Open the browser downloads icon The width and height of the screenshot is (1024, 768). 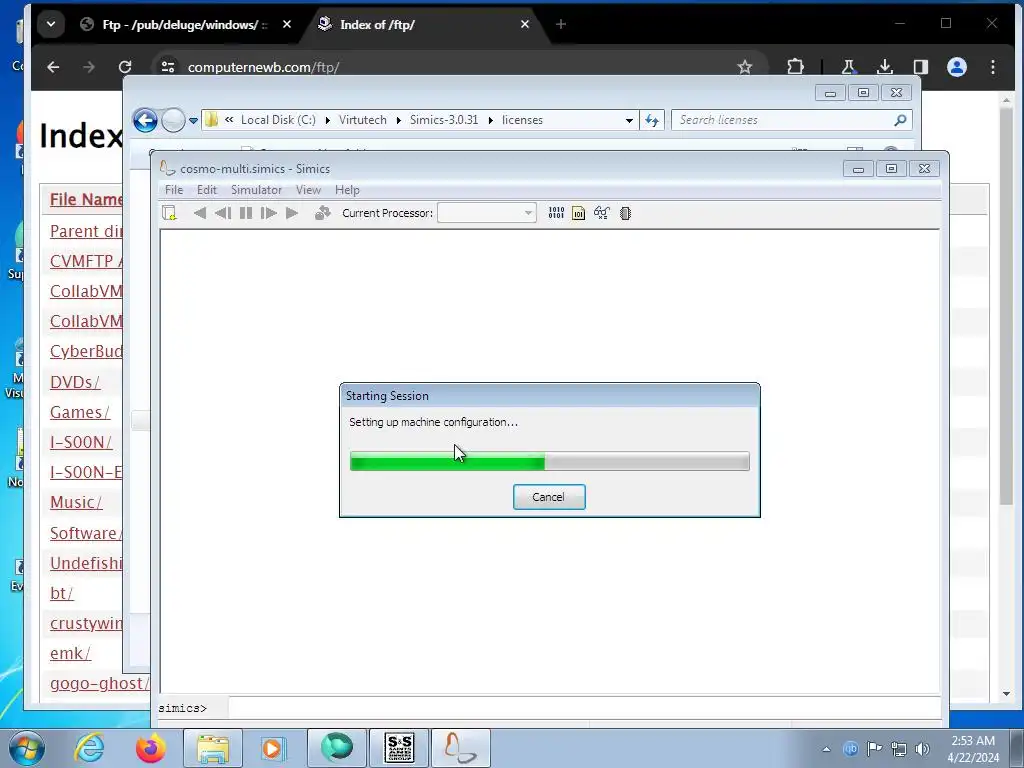885,67
